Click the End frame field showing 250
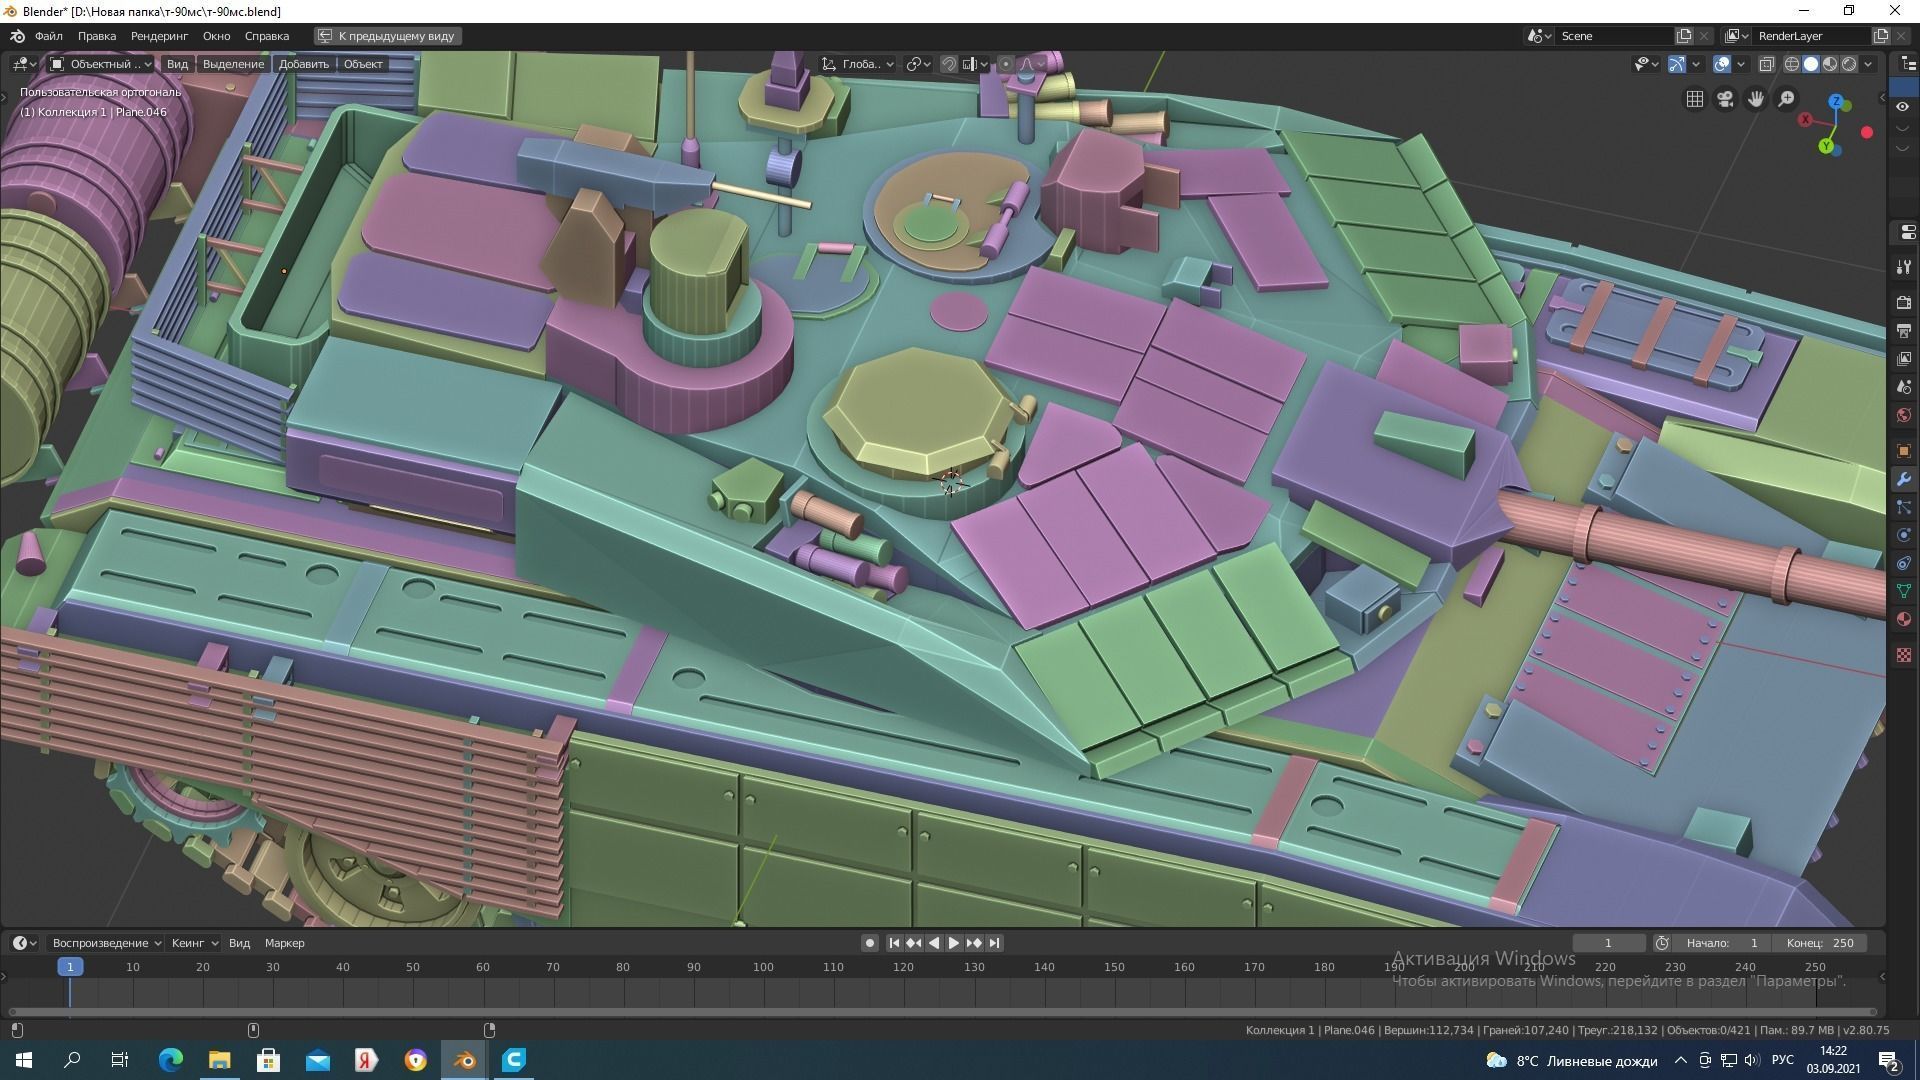Image resolution: width=1920 pixels, height=1080 pixels. 1821,943
